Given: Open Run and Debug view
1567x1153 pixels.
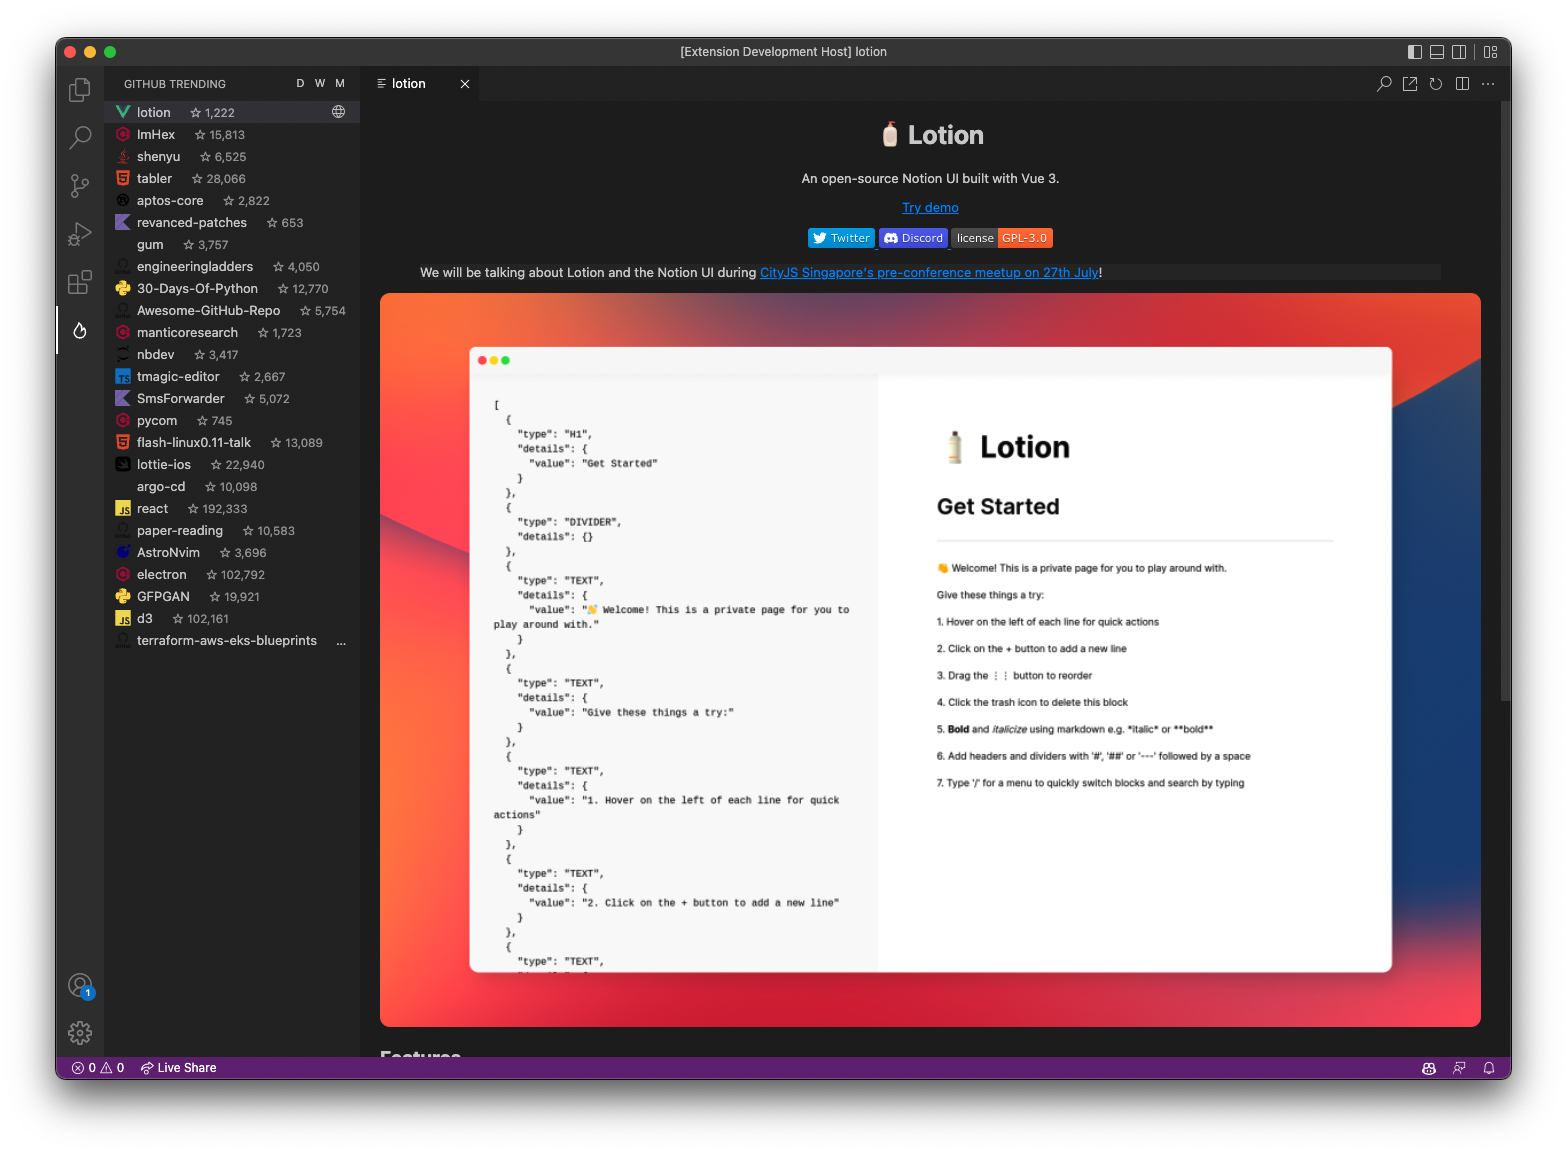Looking at the screenshot, I should [80, 234].
